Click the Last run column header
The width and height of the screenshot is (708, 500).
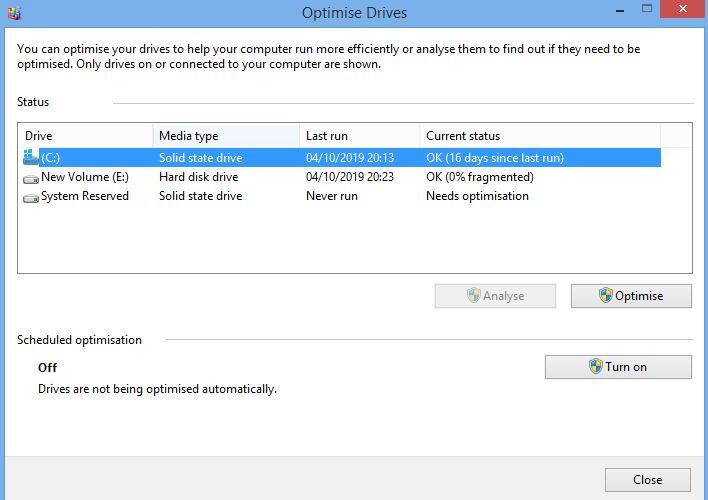[358, 136]
